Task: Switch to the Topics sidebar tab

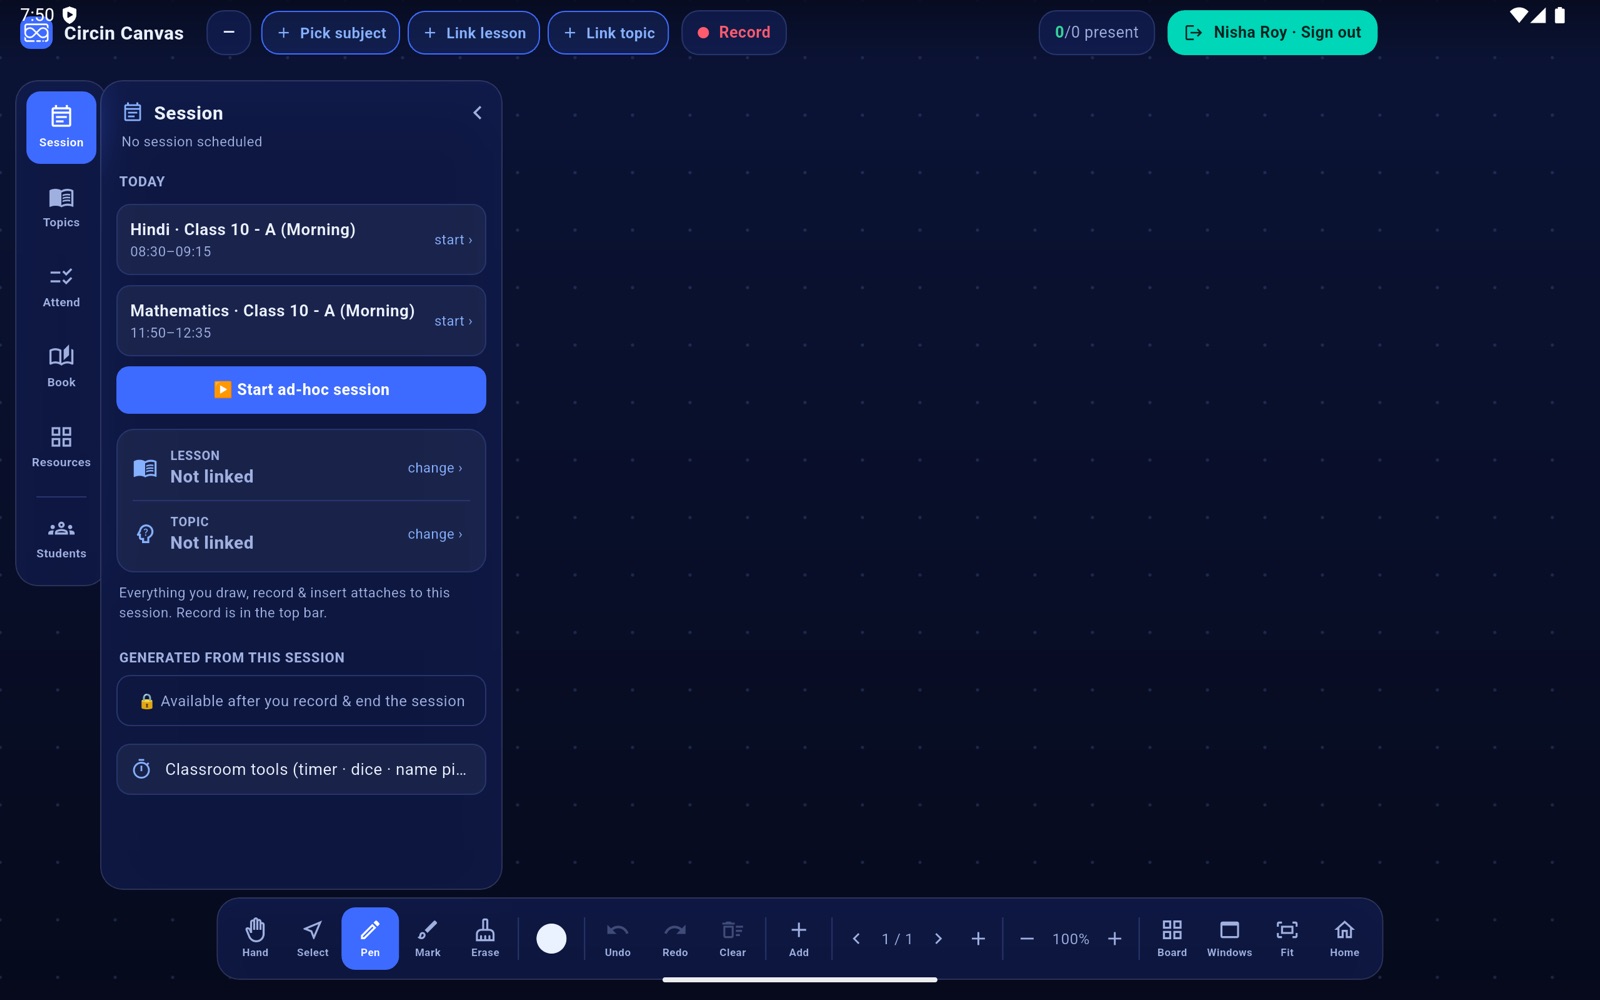Action: click(x=61, y=208)
